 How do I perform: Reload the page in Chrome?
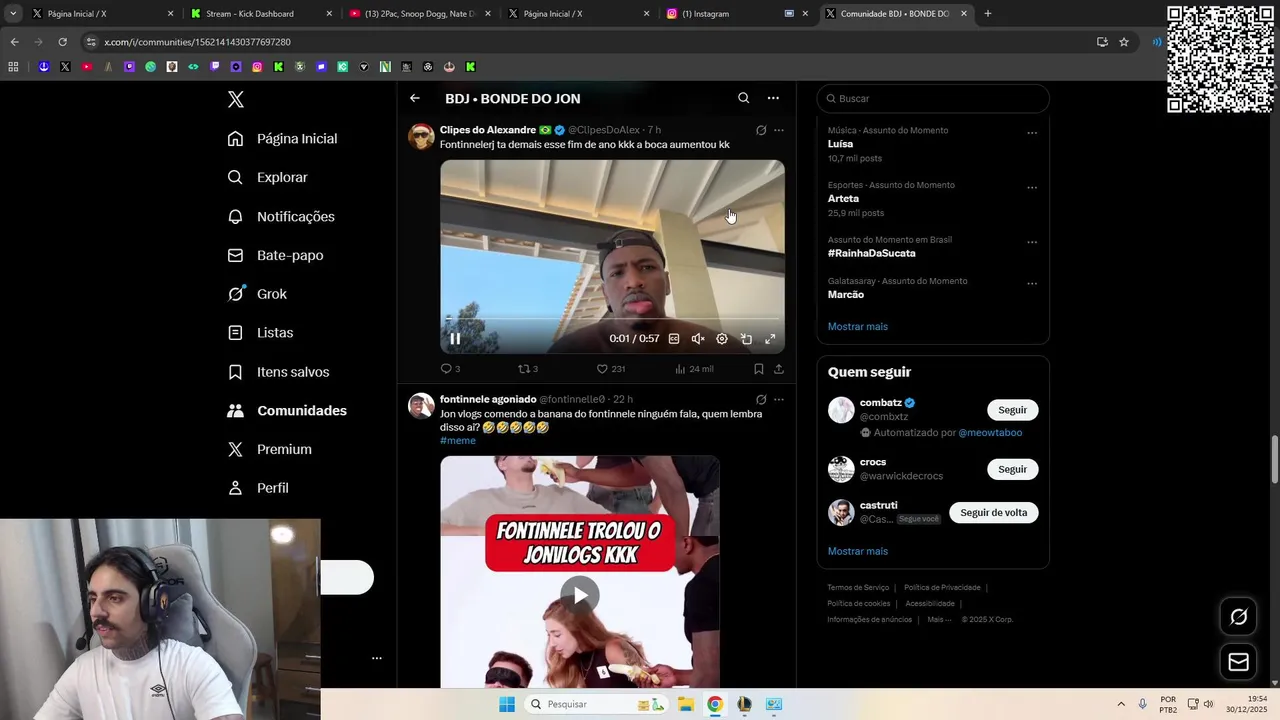coord(62,42)
